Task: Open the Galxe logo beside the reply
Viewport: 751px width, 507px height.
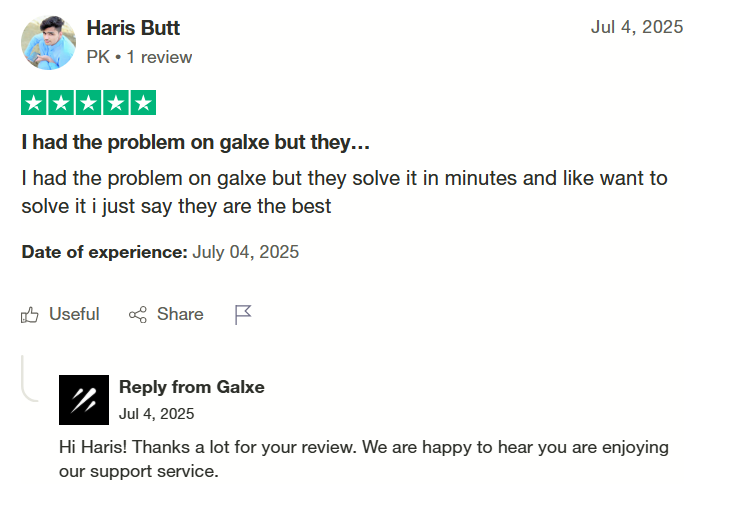Action: pyautogui.click(x=84, y=400)
